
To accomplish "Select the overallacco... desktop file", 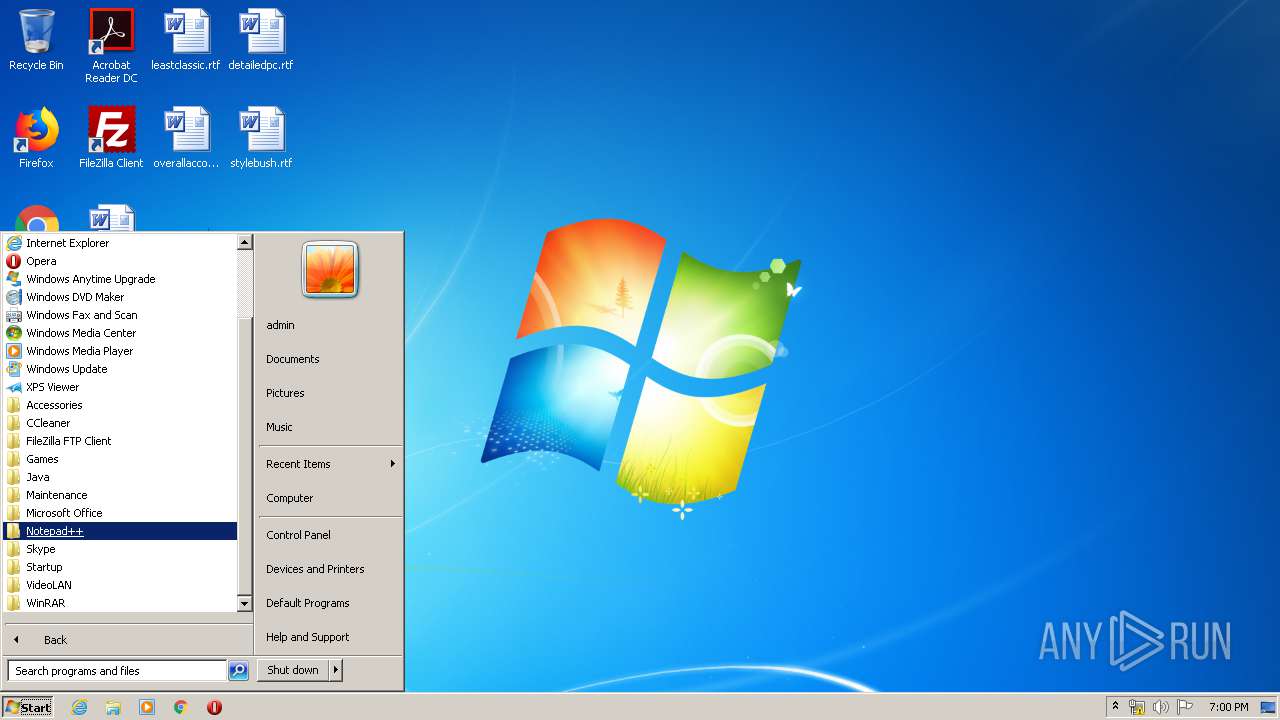I will point(186,138).
